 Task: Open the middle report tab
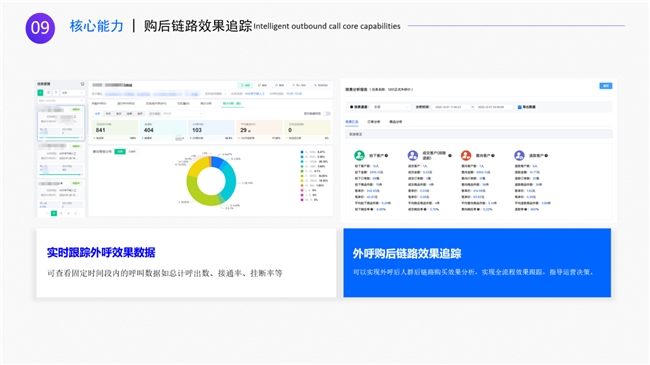pos(374,122)
